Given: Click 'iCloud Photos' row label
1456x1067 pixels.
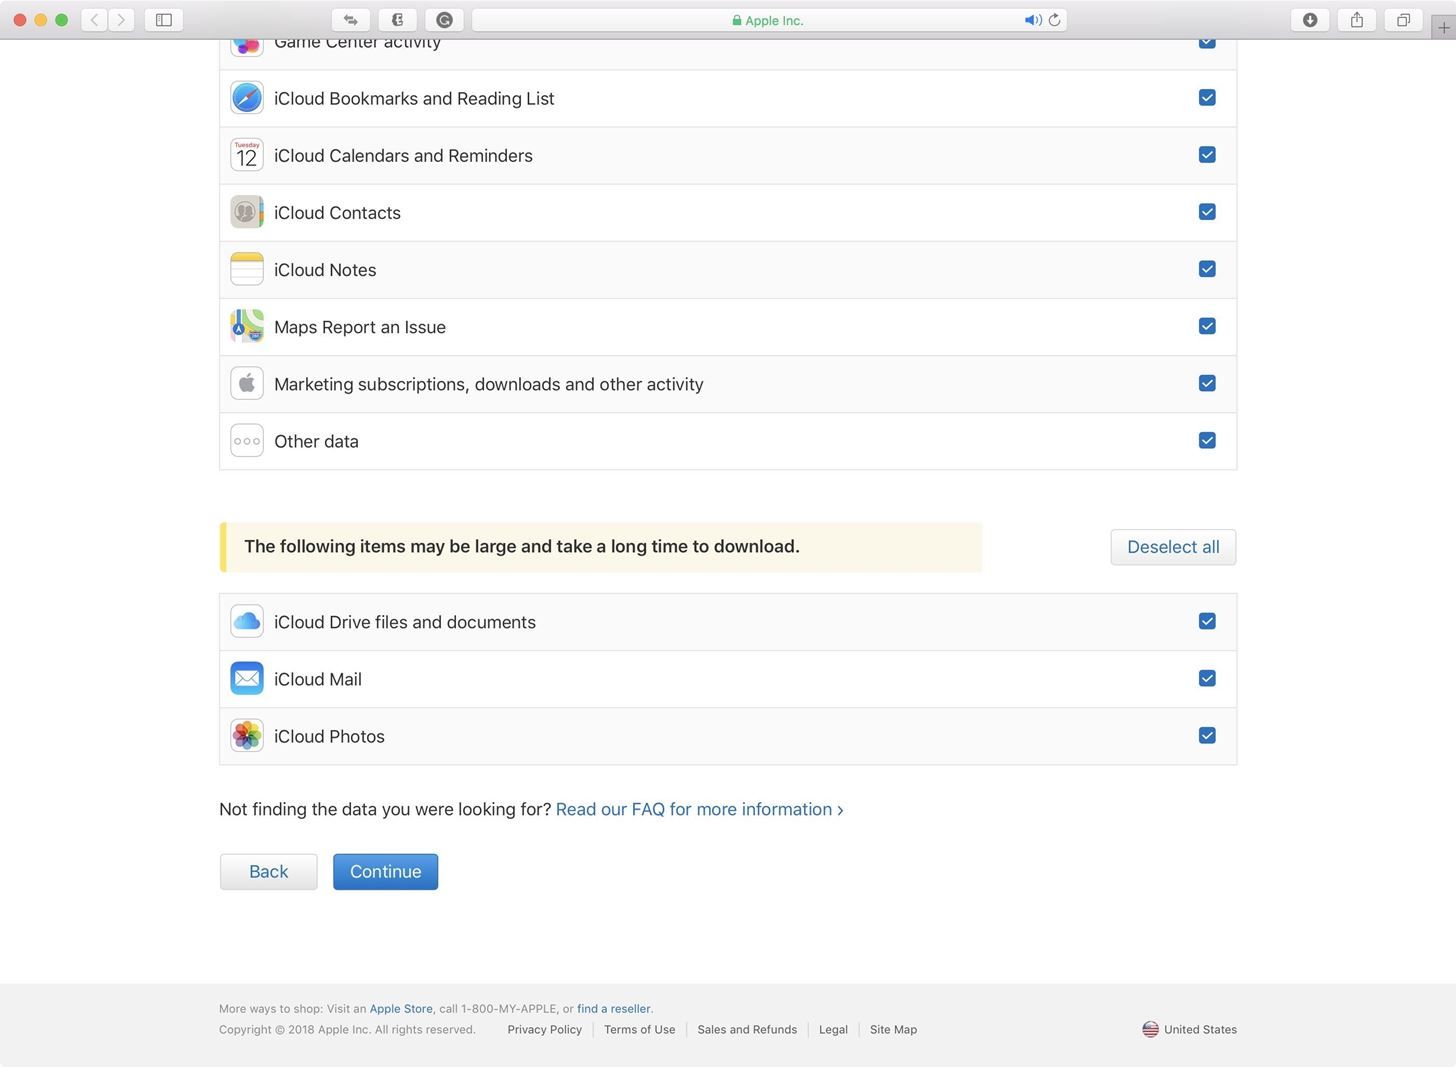Looking at the screenshot, I should 329,736.
